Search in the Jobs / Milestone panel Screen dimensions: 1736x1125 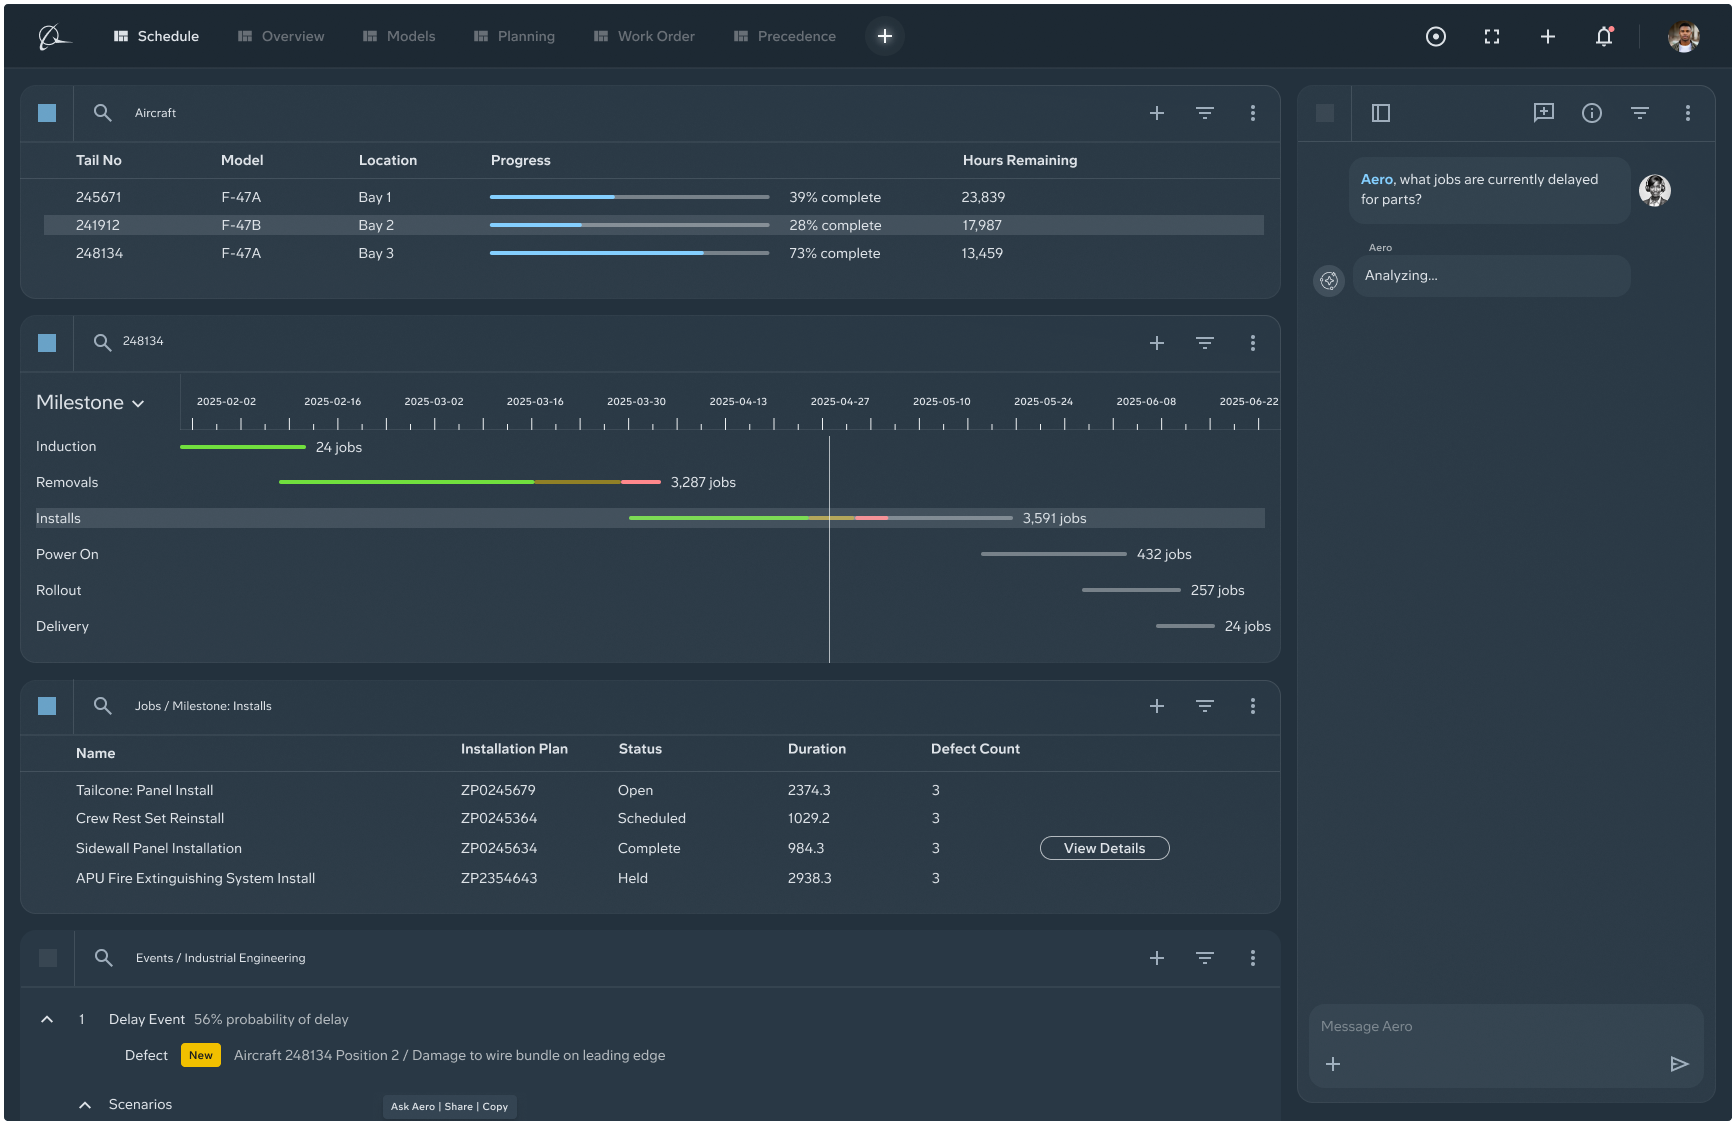(102, 706)
